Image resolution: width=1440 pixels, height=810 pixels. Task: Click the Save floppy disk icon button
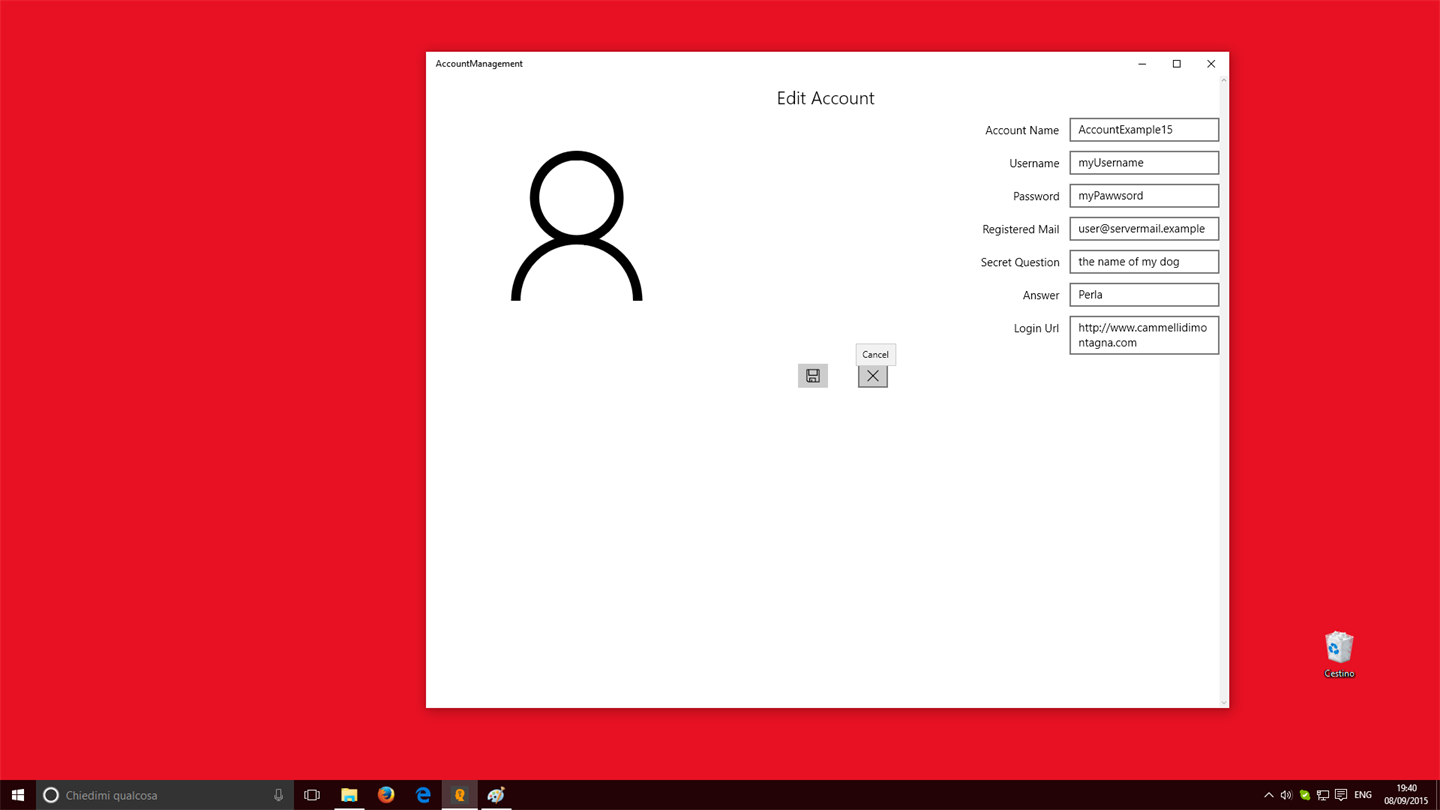[x=813, y=376]
